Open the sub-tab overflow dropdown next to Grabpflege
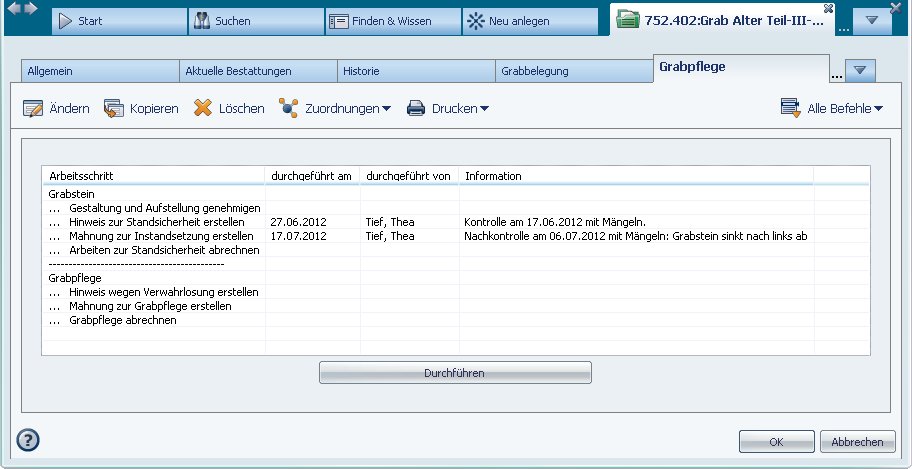This screenshot has height=469, width=912. coord(861,71)
